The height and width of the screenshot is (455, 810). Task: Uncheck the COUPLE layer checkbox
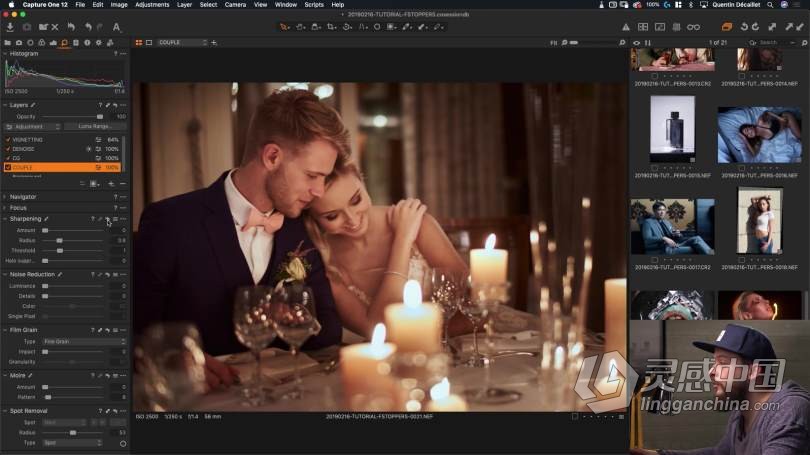(x=8, y=167)
